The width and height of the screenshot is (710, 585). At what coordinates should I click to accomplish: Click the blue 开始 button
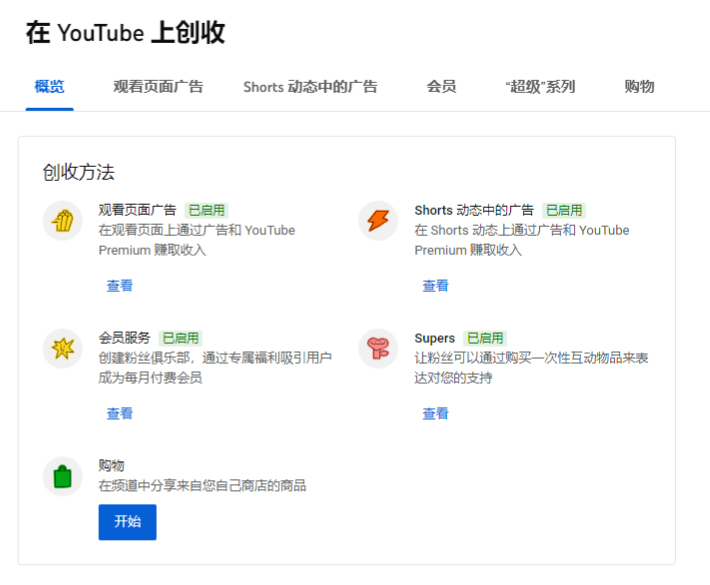(127, 522)
